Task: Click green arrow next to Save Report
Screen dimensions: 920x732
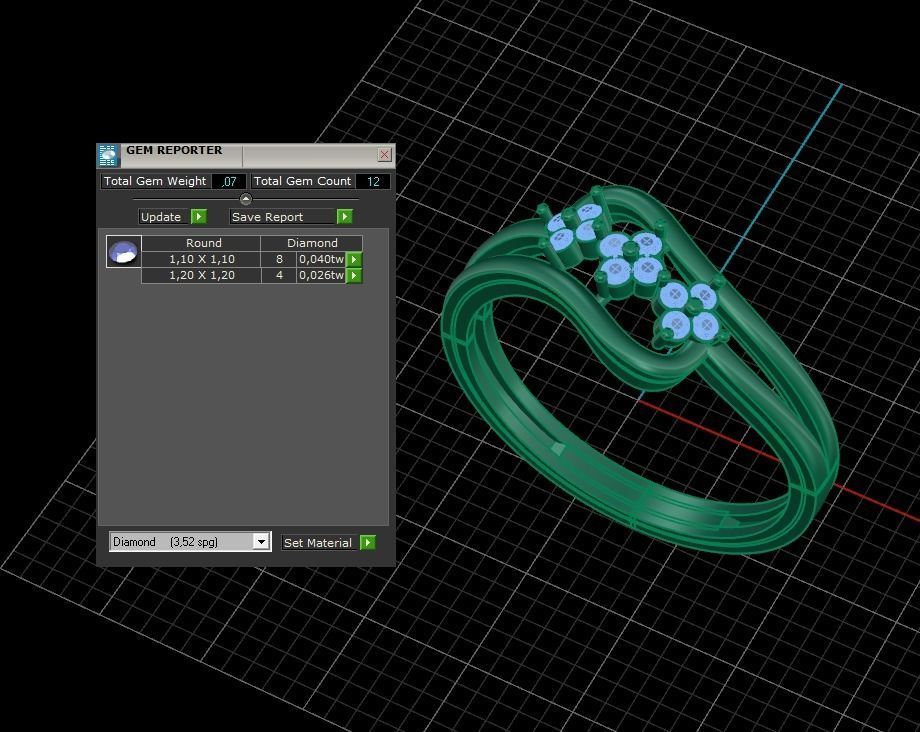Action: click(344, 217)
